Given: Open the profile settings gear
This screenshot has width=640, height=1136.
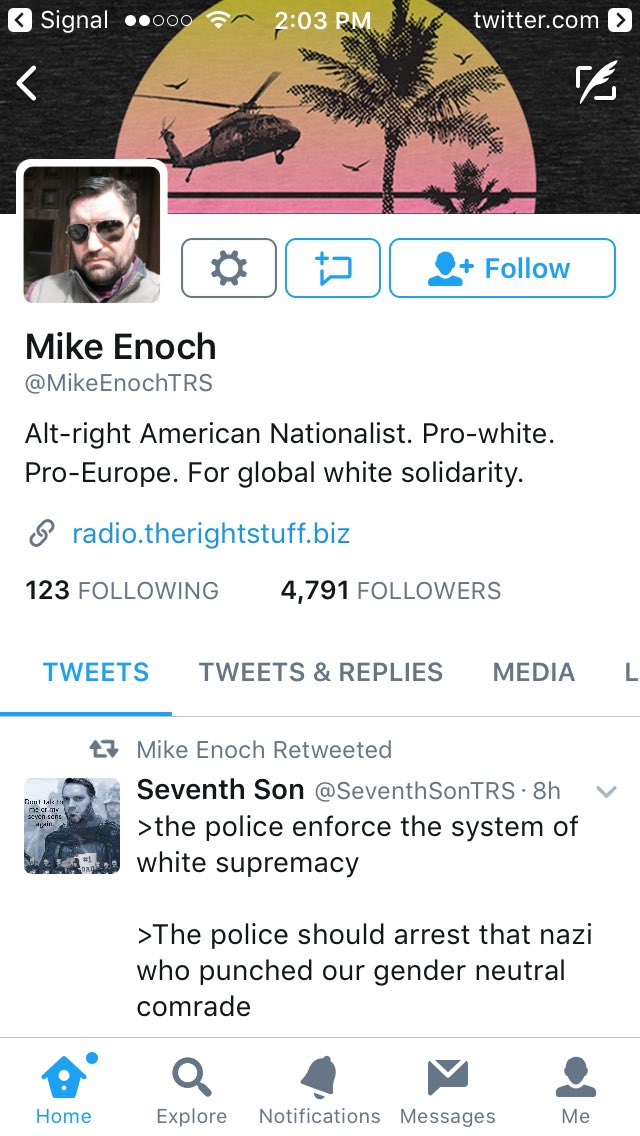Looking at the screenshot, I should tap(229, 268).
